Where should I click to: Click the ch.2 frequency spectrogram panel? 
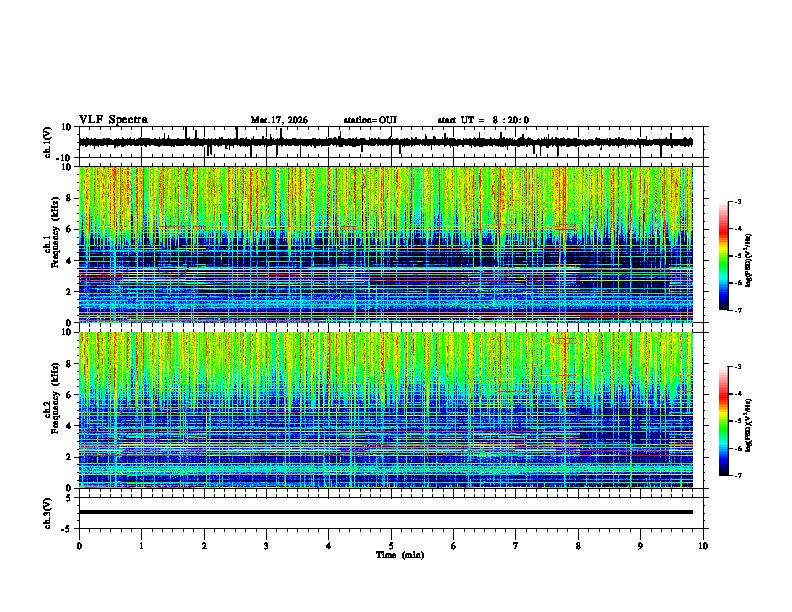point(386,410)
